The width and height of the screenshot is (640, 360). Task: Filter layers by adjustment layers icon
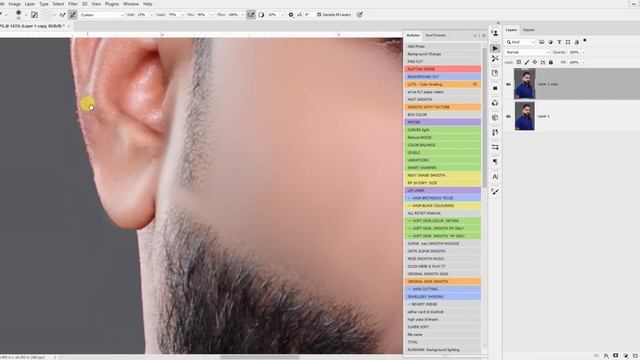pos(550,42)
